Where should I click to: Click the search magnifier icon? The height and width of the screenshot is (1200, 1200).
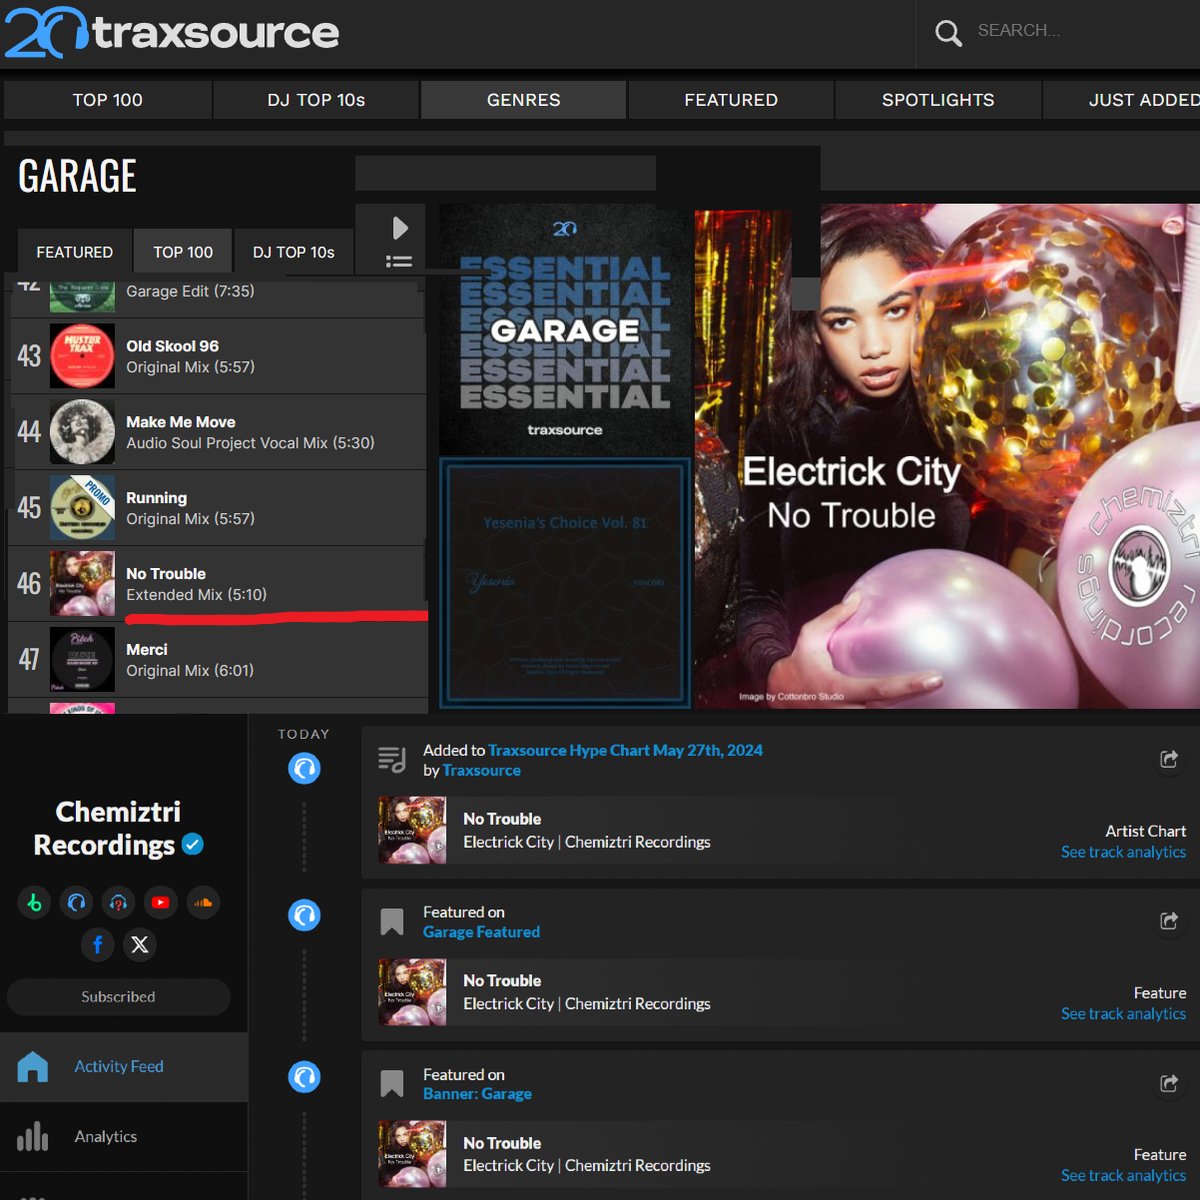948,33
